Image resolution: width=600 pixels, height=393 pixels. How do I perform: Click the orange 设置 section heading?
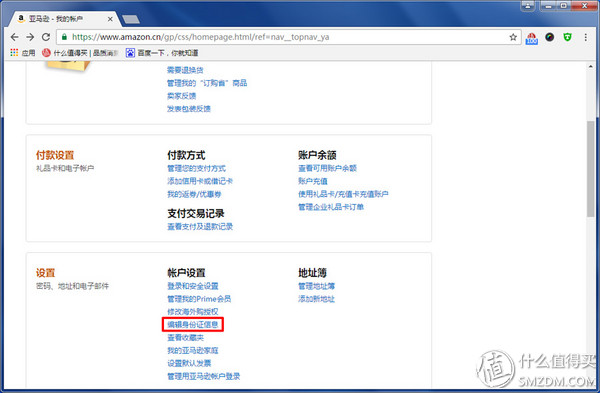click(46, 273)
